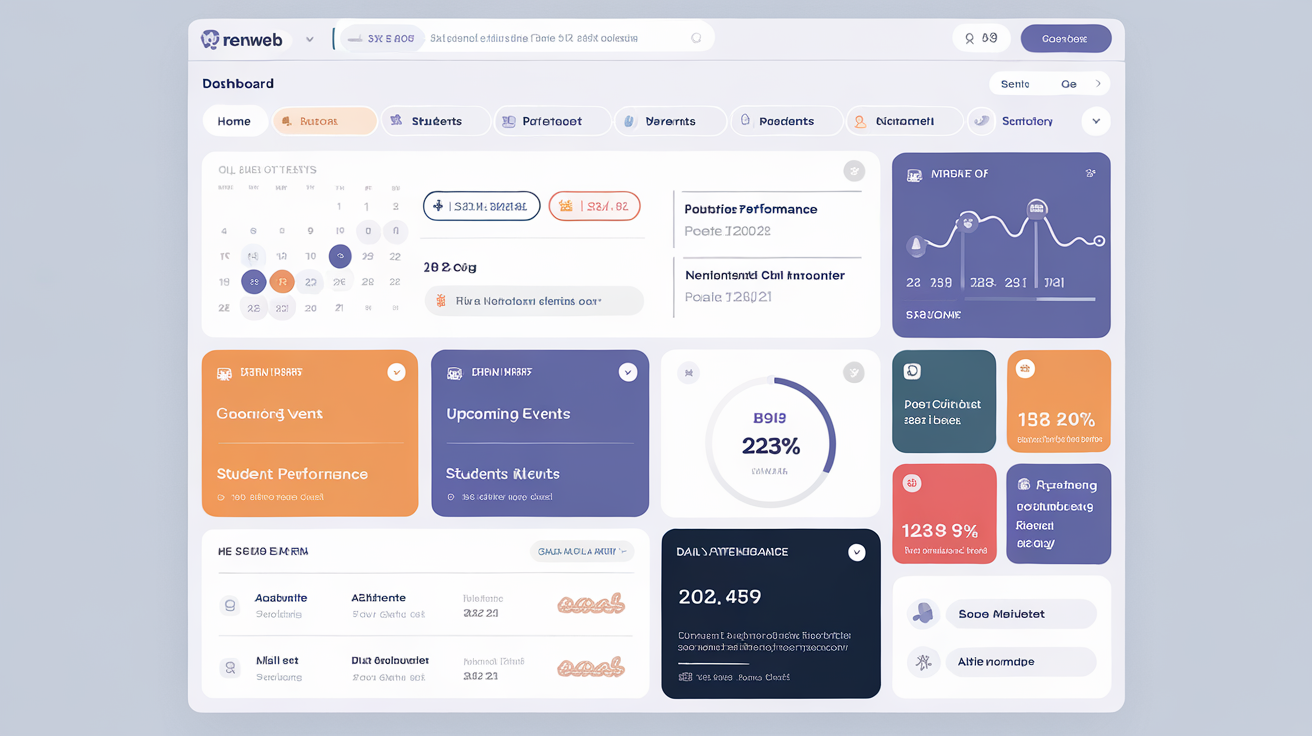Click the purple button in the top right
Viewport: 1312px width, 736px height.
[1066, 39]
